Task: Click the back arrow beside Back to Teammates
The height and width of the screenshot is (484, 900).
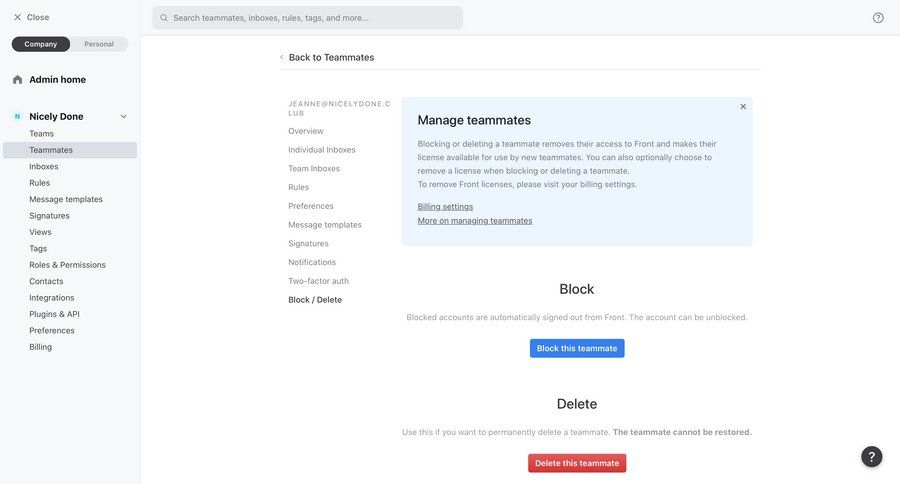Action: tap(281, 57)
